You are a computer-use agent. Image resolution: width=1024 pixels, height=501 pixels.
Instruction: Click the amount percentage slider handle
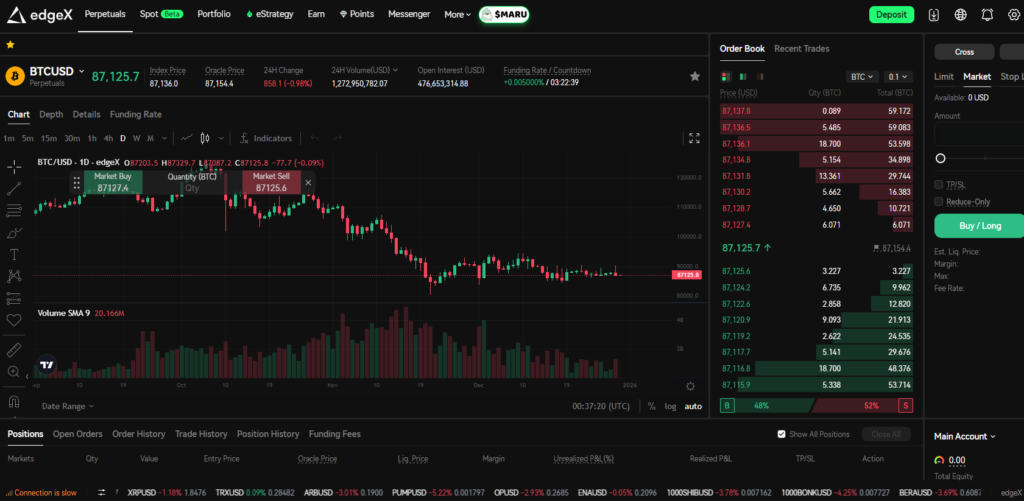pyautogui.click(x=940, y=158)
